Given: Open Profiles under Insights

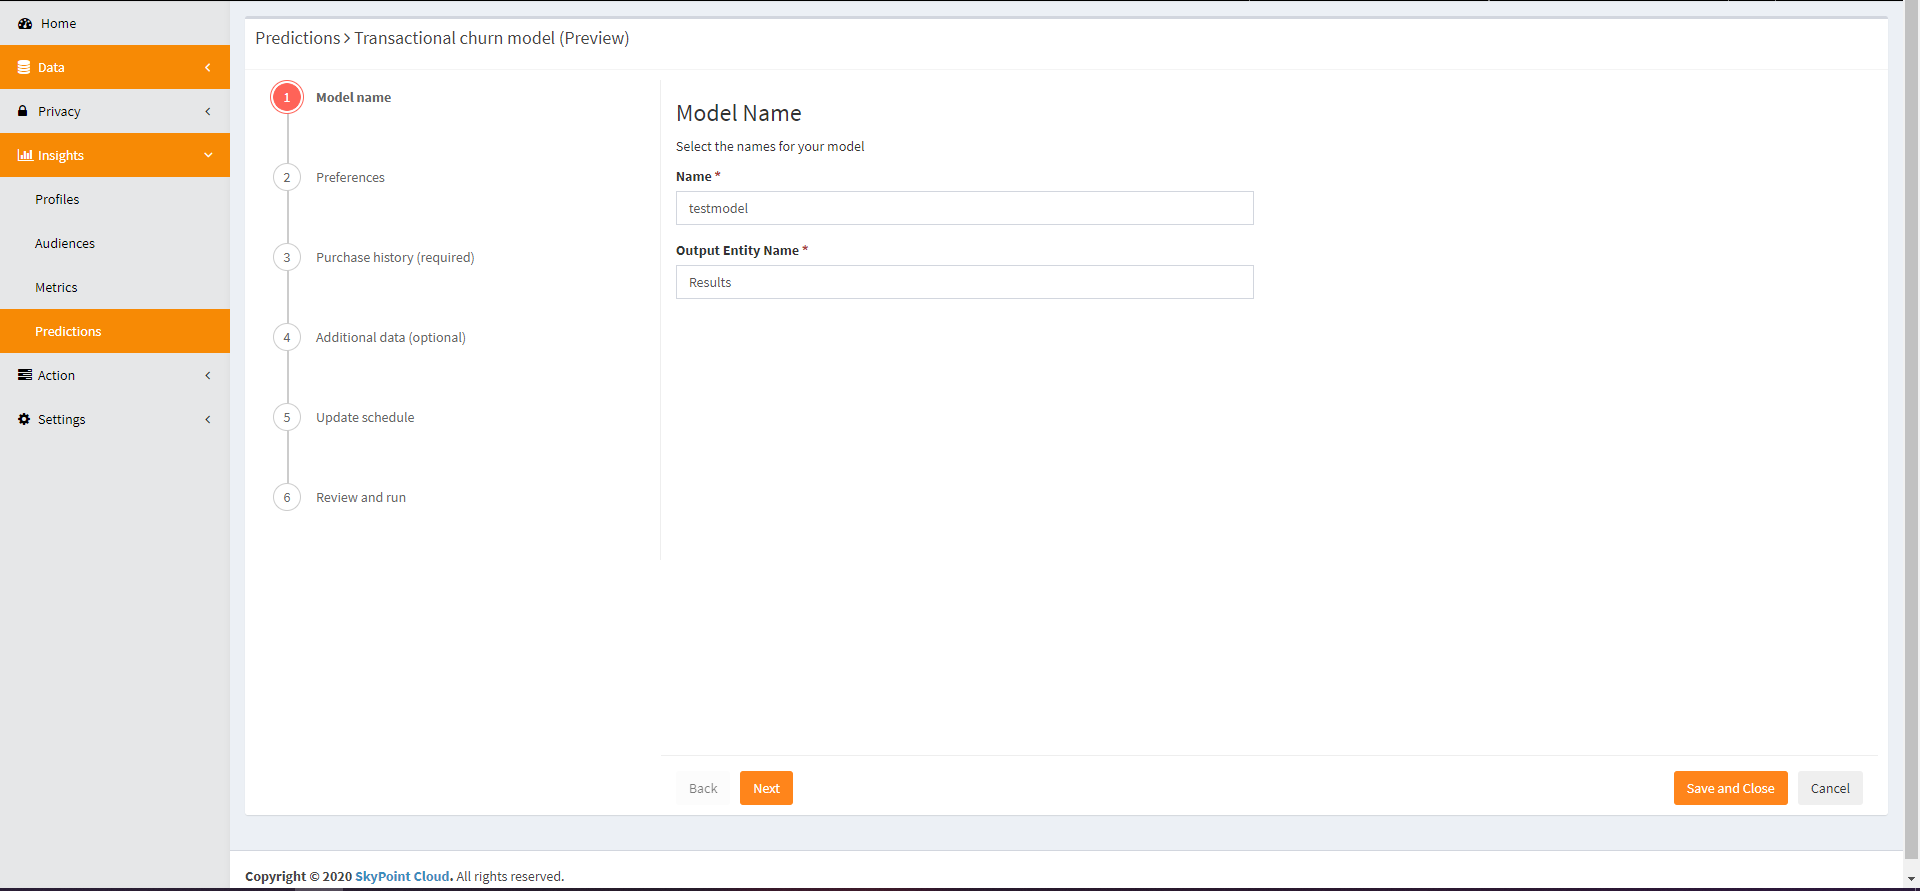Looking at the screenshot, I should (x=57, y=199).
